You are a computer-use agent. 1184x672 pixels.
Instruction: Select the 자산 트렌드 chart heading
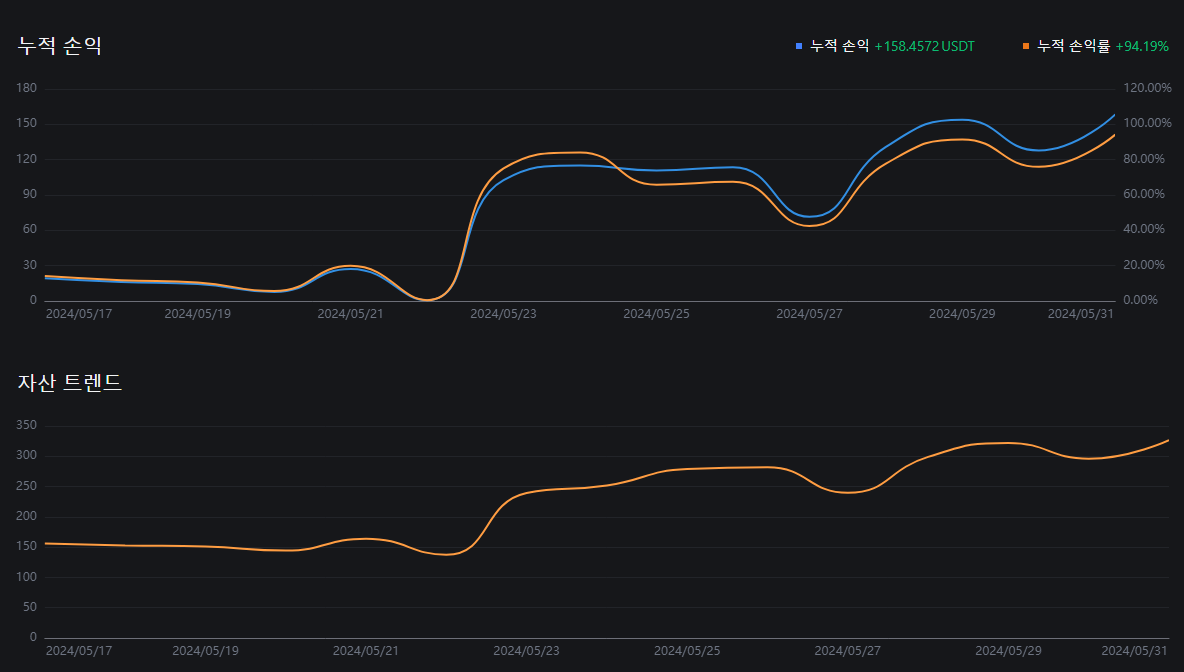coord(70,382)
